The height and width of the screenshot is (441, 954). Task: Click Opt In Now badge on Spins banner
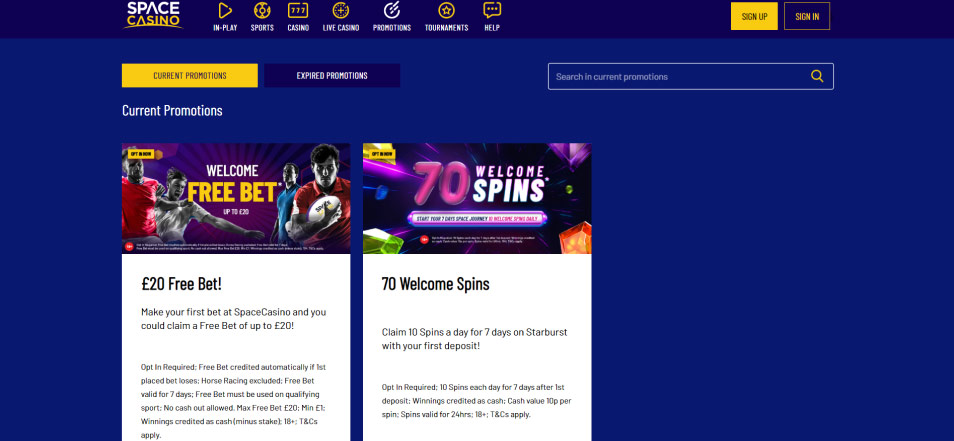click(383, 153)
